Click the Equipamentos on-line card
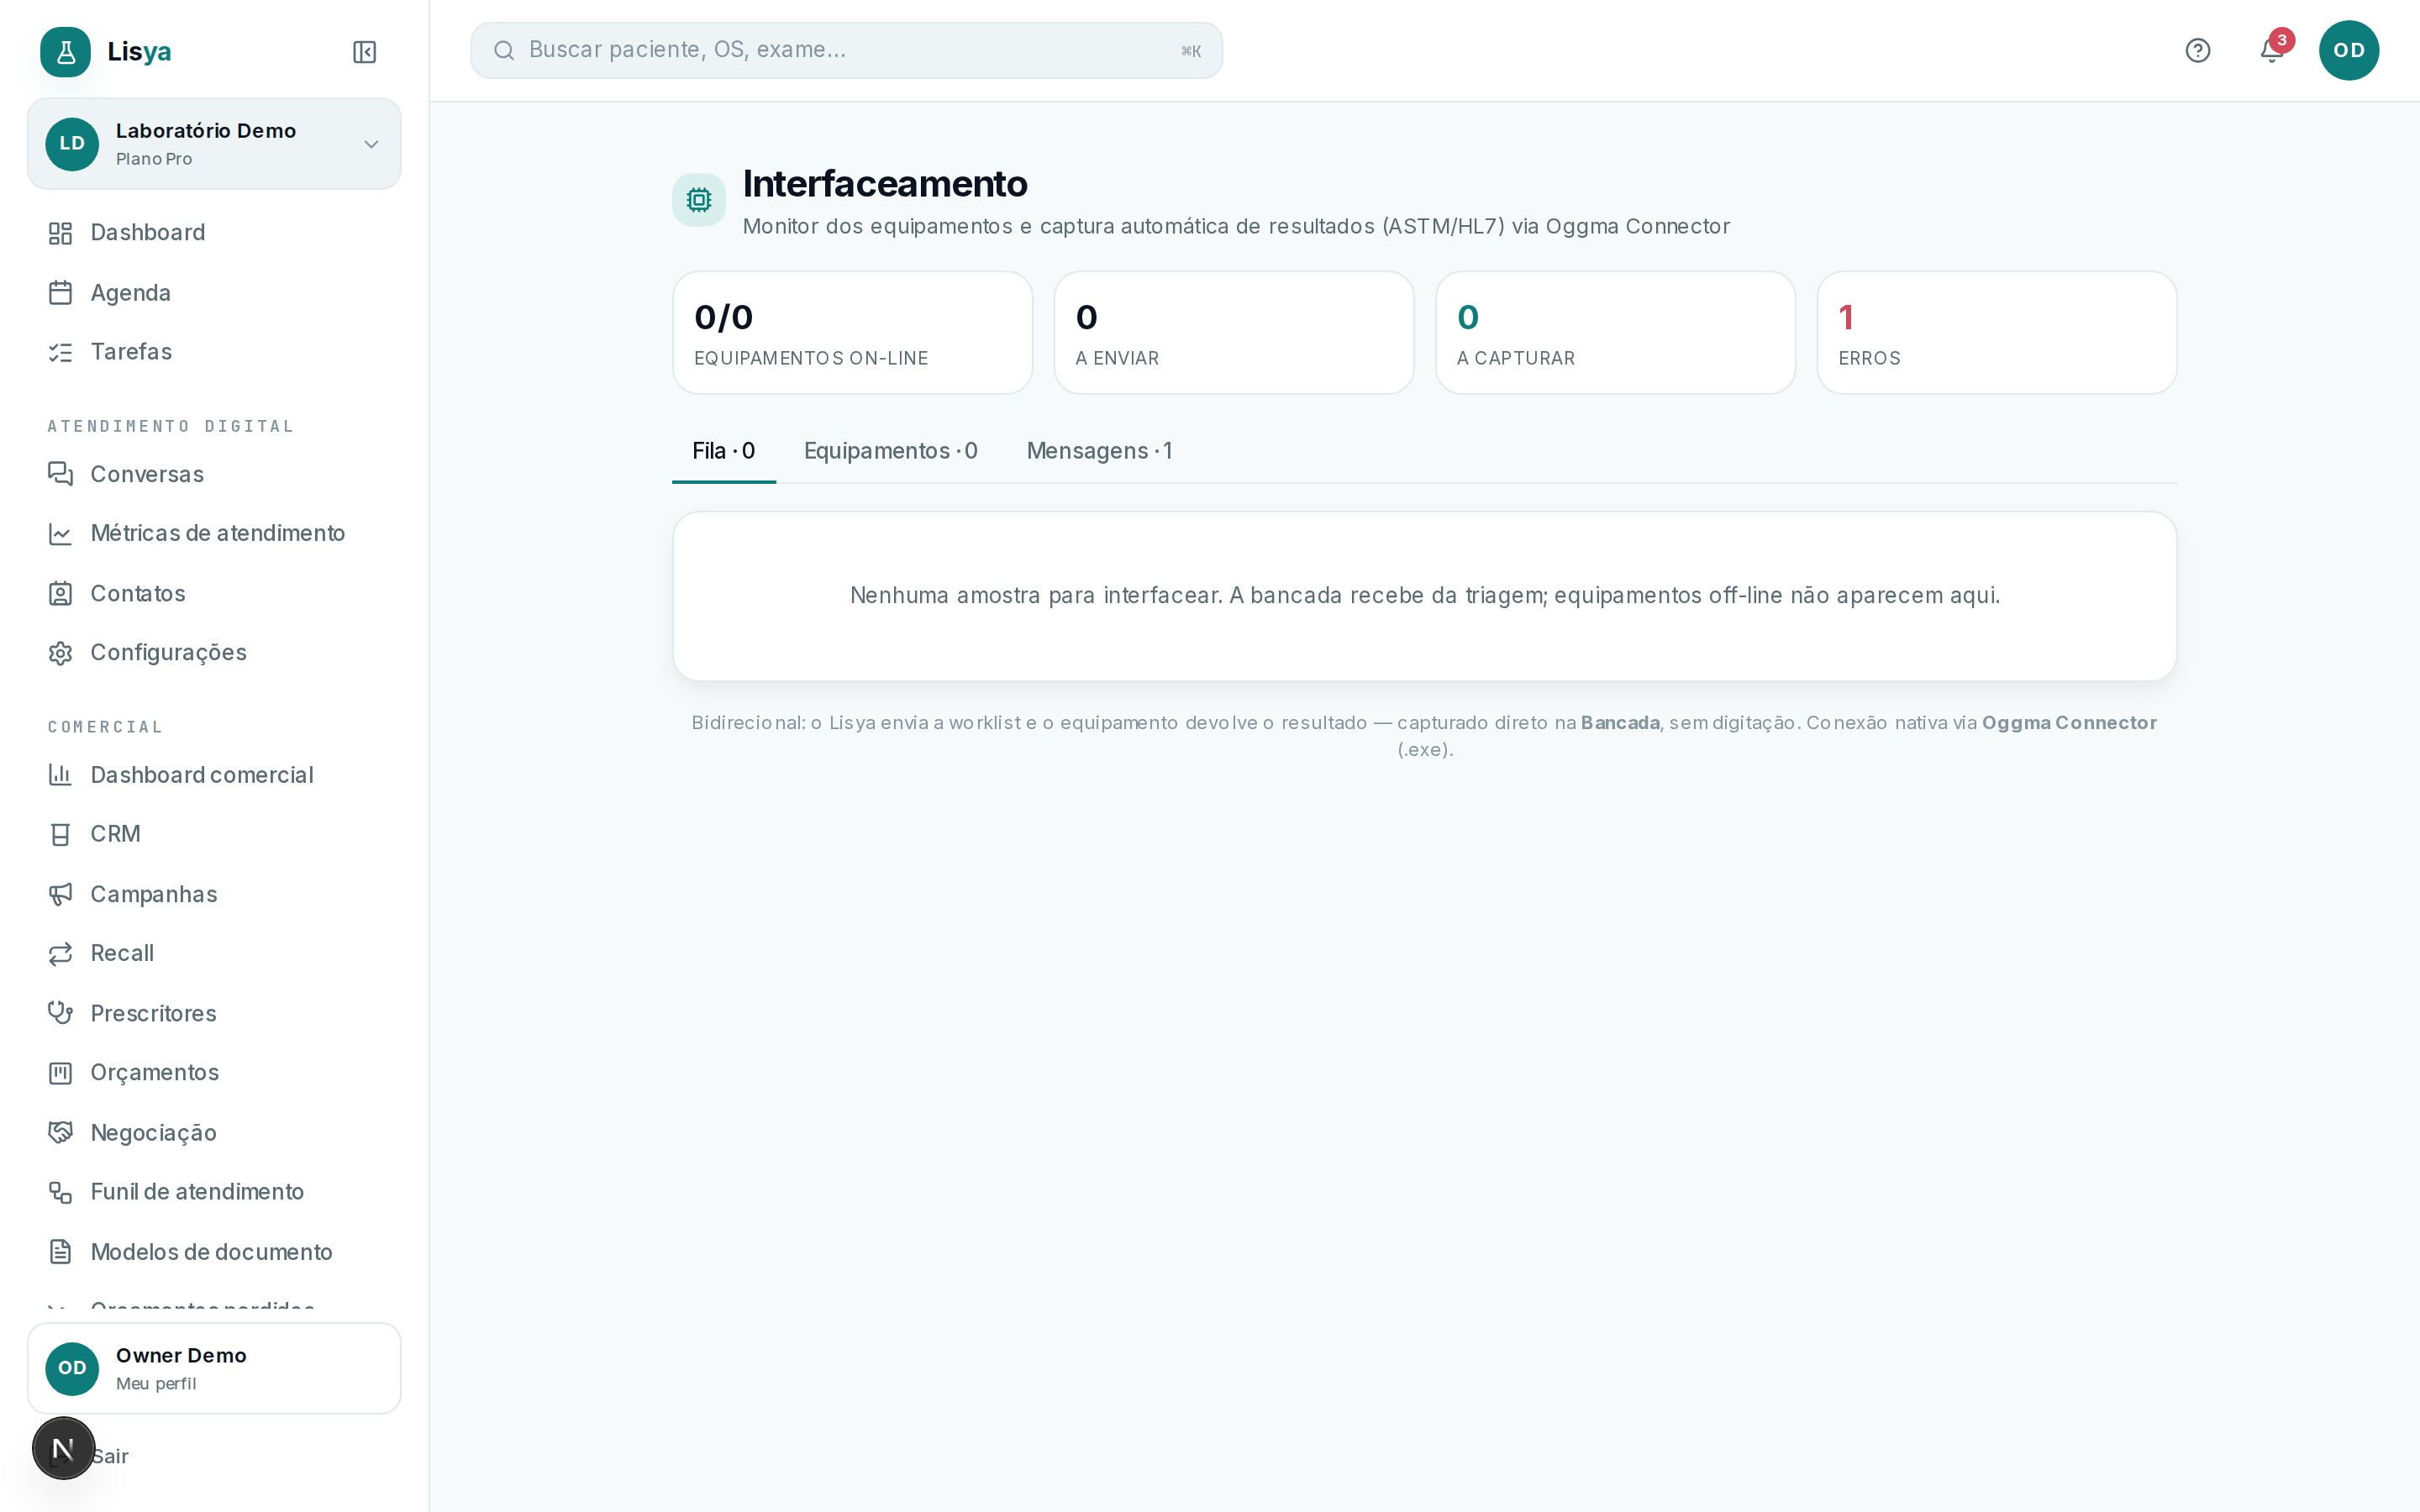The width and height of the screenshot is (2420, 1512). (852, 333)
